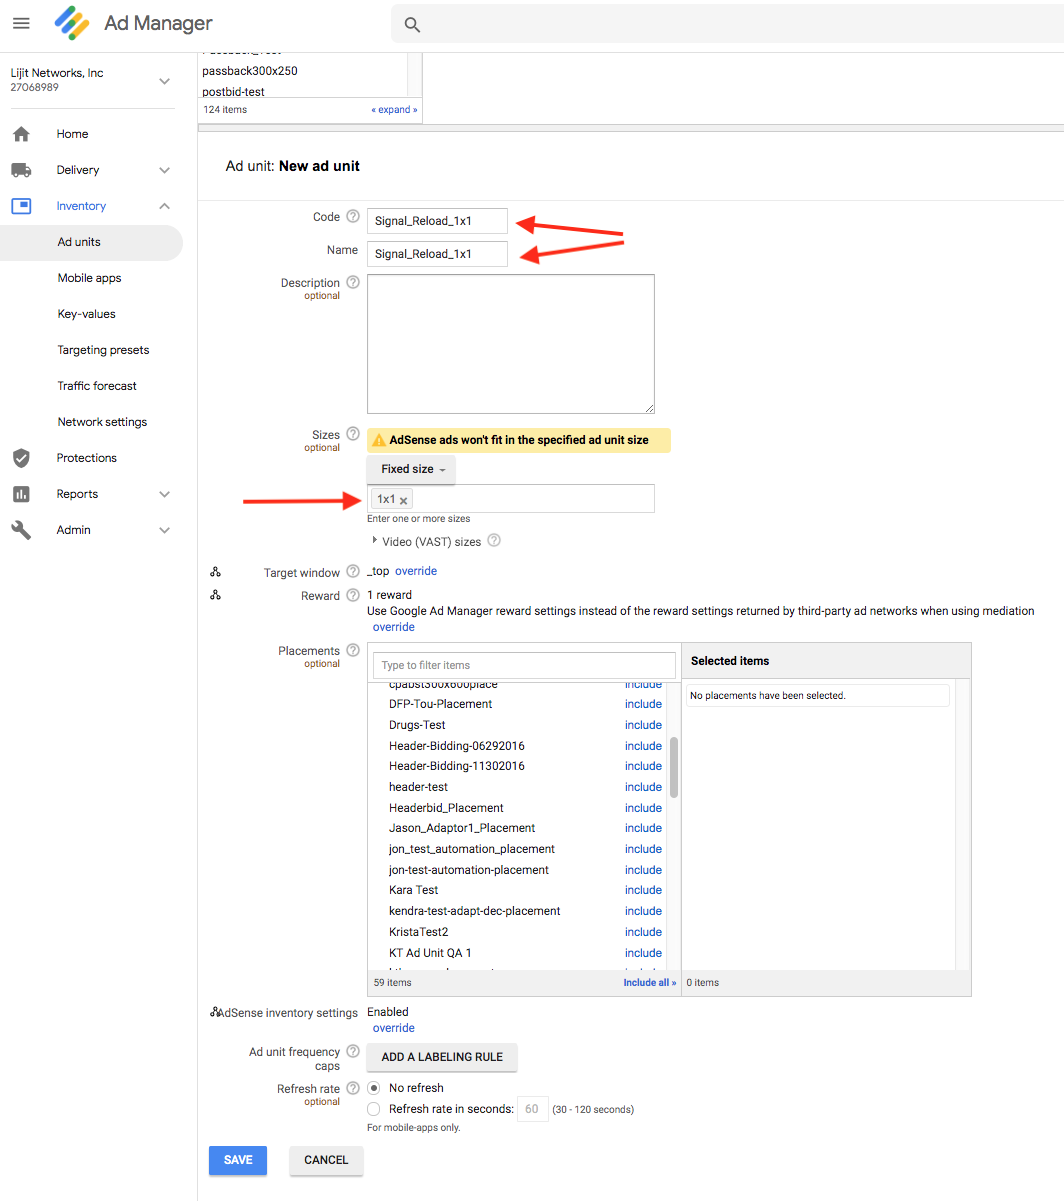Click the SAVE button

pos(237,1160)
